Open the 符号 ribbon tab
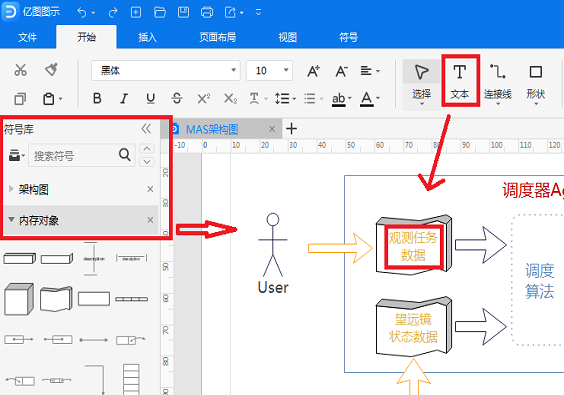The height and width of the screenshot is (395, 564). [349, 37]
